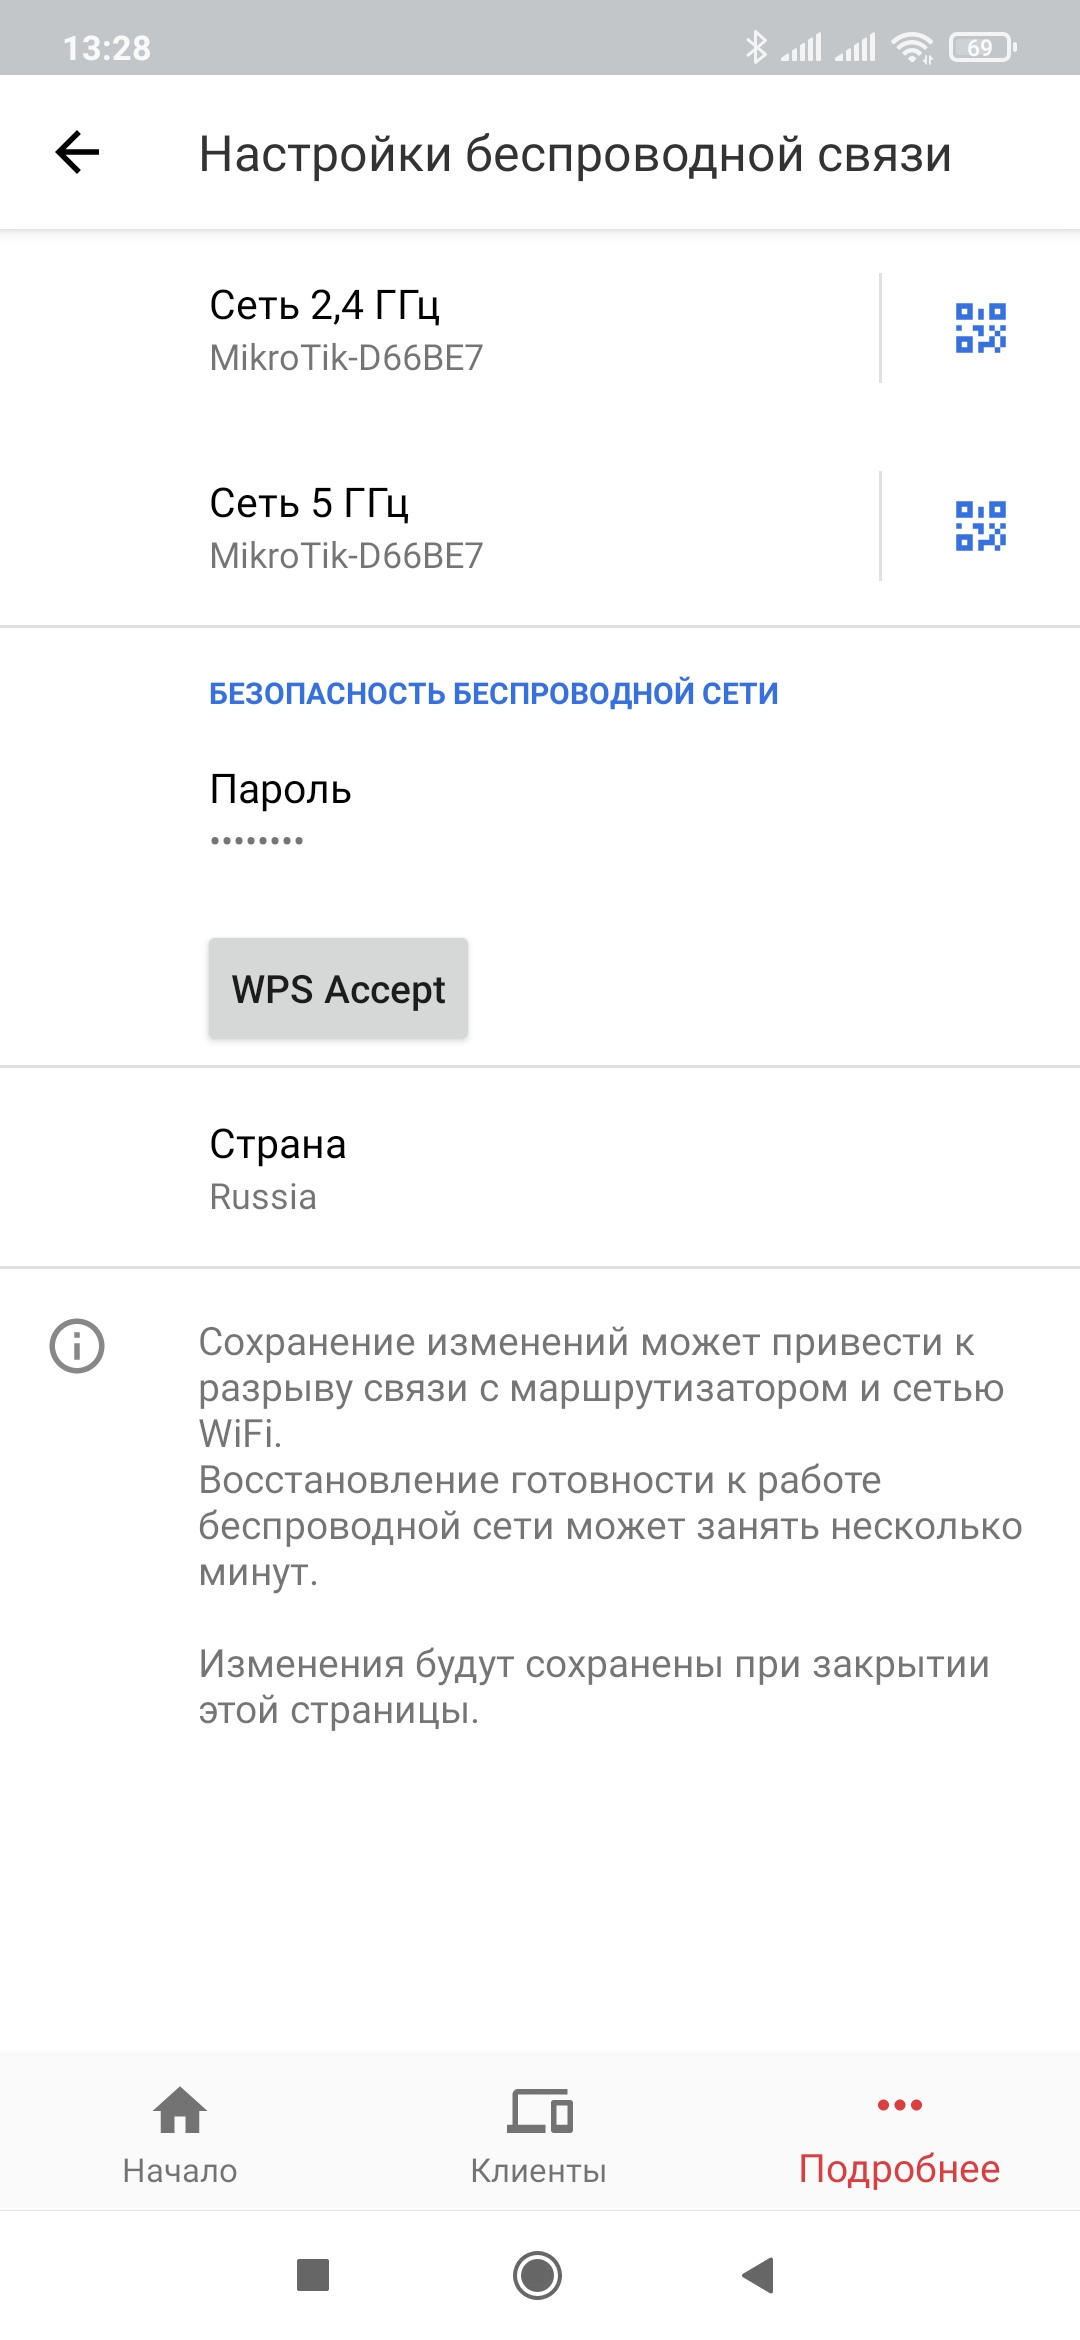Tap Android back navigation triangle
The width and height of the screenshot is (1080, 2340).
click(759, 2275)
